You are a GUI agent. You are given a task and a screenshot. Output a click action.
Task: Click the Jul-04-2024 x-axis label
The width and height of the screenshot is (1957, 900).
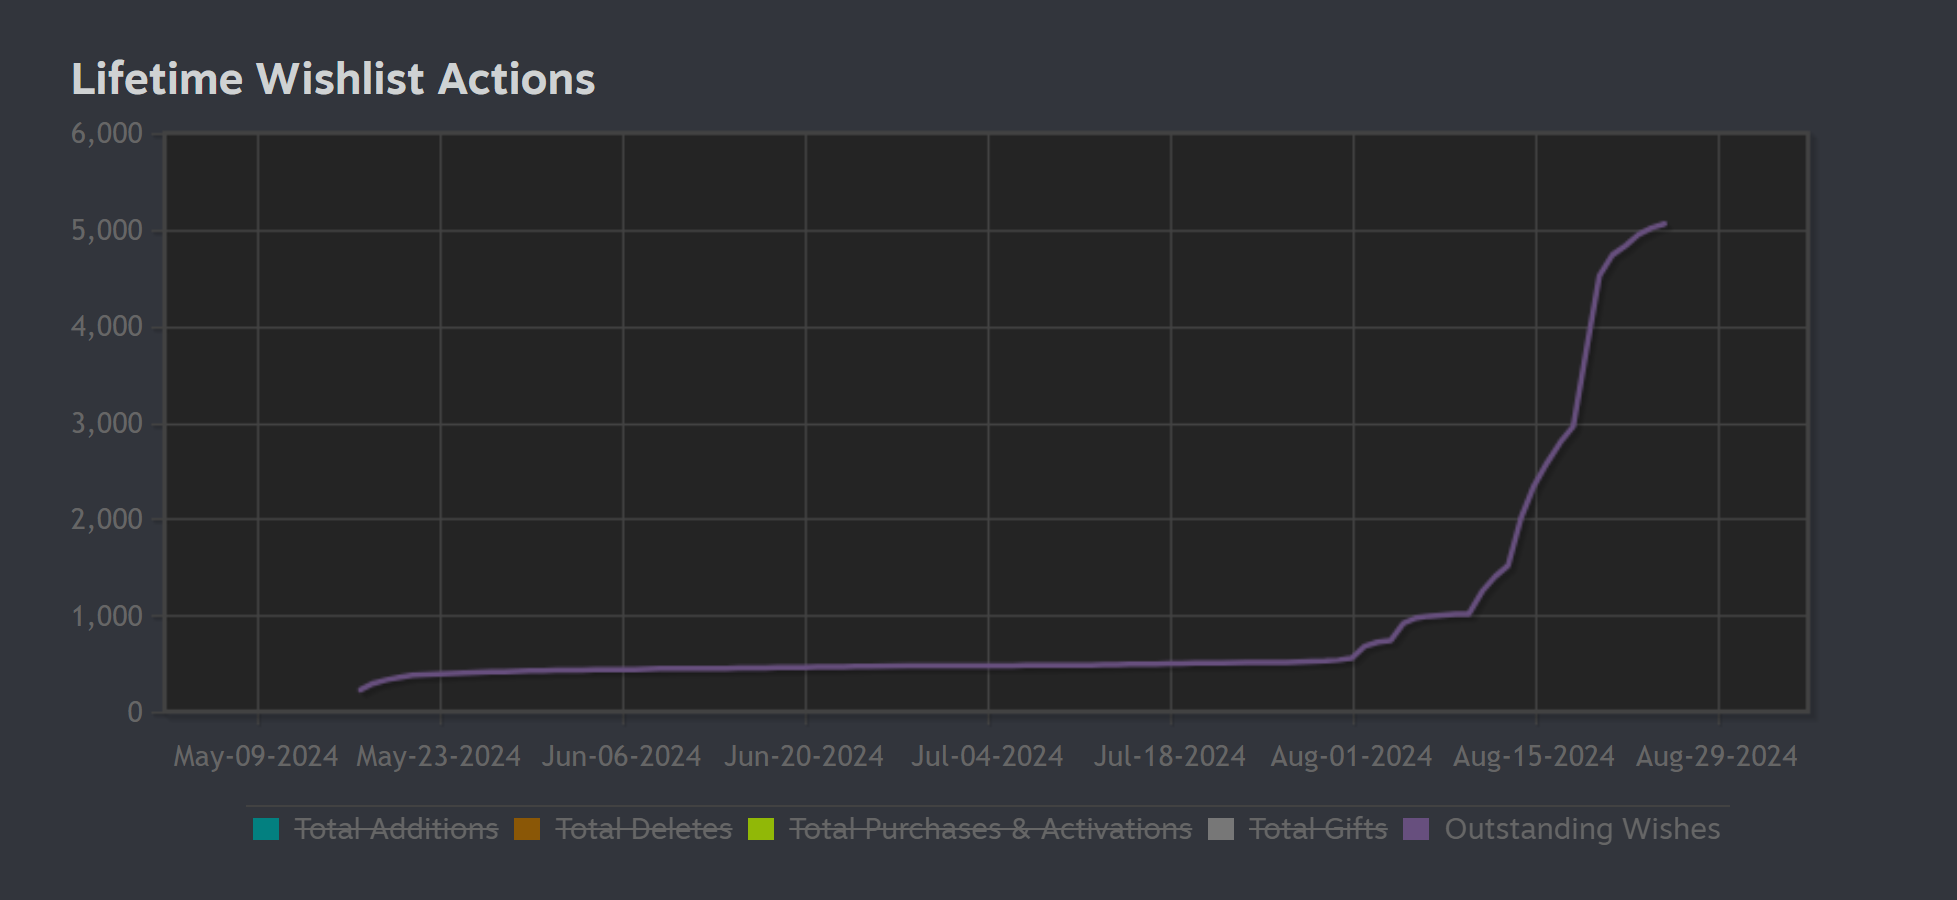[987, 756]
